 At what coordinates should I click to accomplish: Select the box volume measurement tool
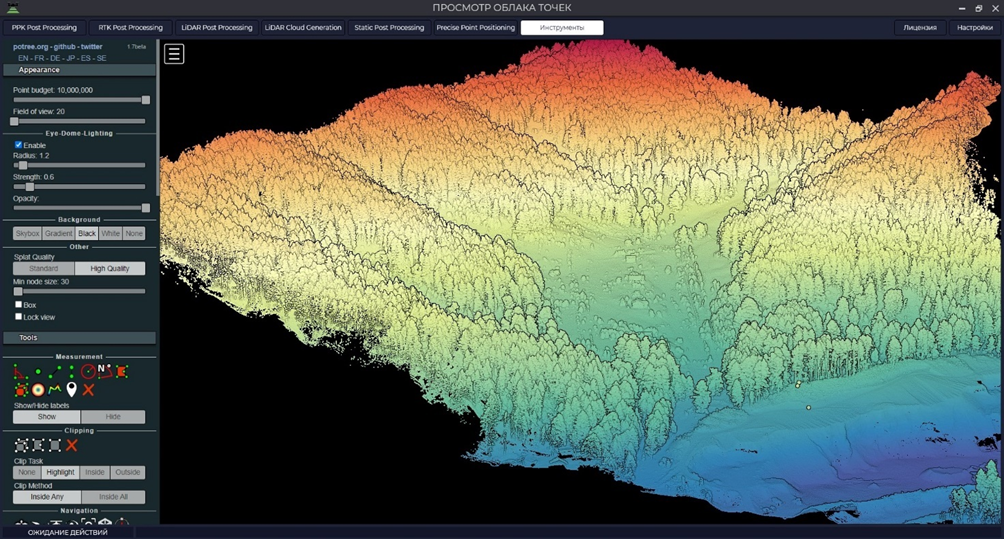click(21, 389)
